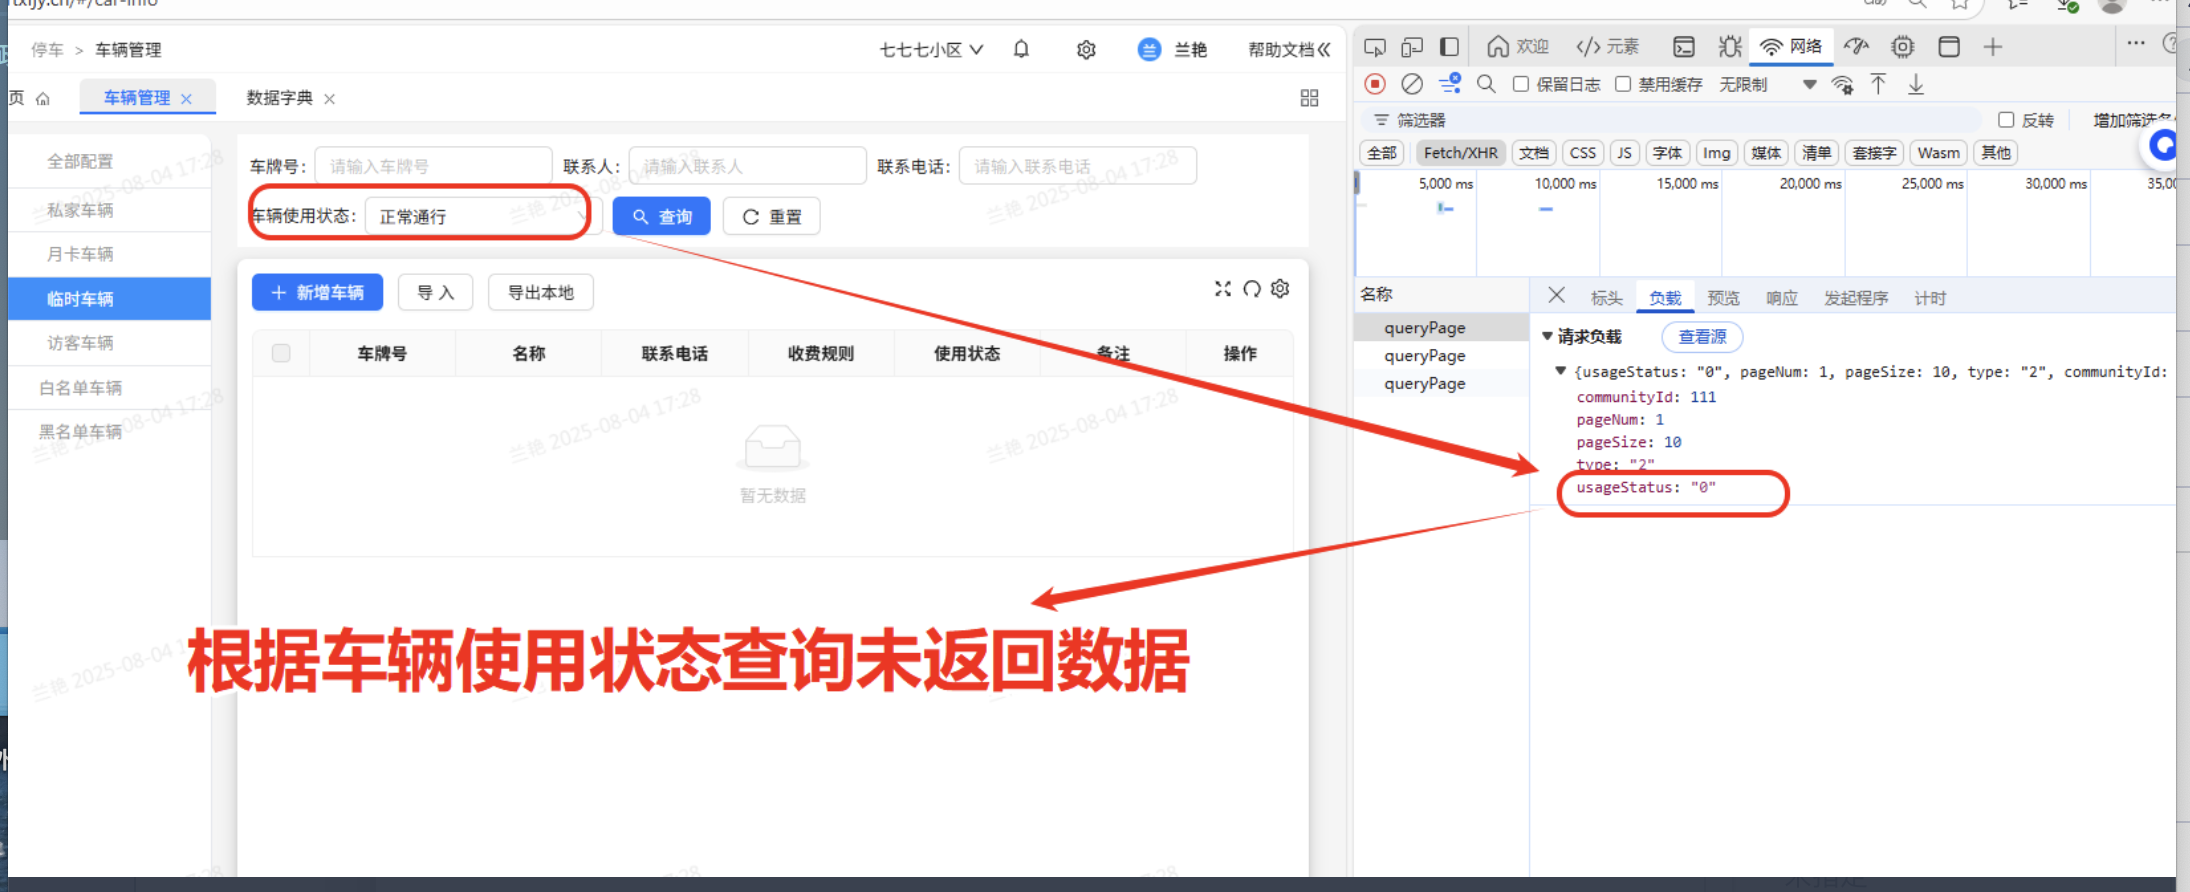Collapse the payload object tree arrow
Viewport: 2190px width, 892px height.
click(x=1560, y=371)
